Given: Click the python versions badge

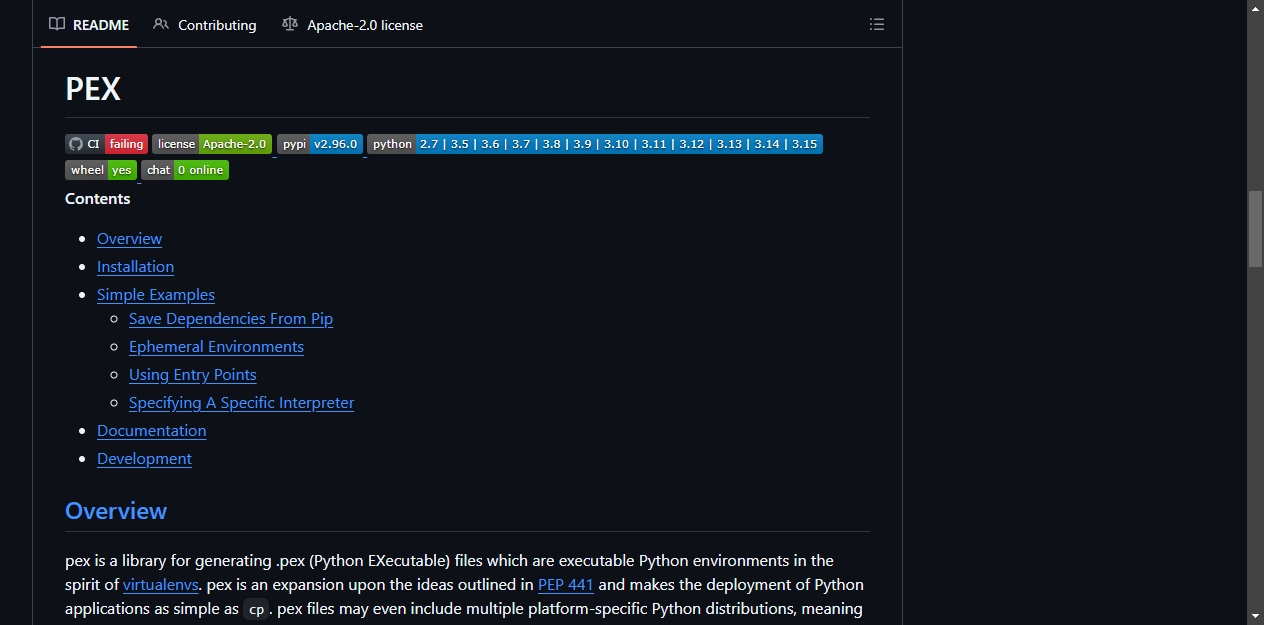Looking at the screenshot, I should [x=595, y=144].
